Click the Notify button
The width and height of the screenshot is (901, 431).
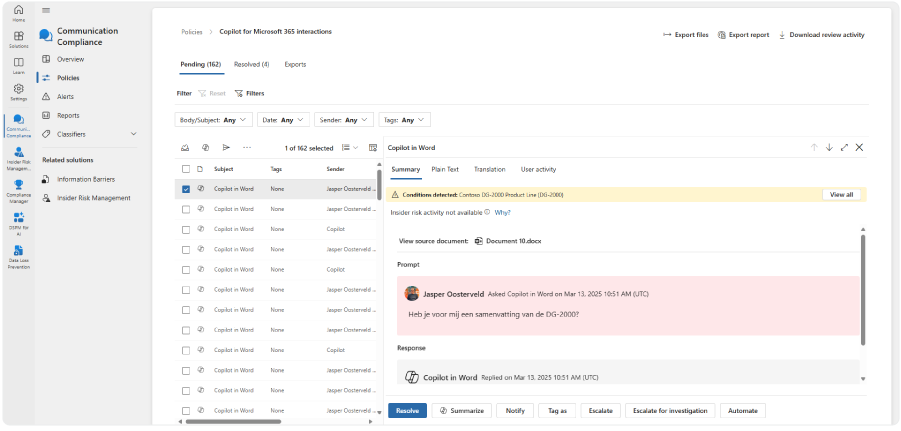coord(515,410)
